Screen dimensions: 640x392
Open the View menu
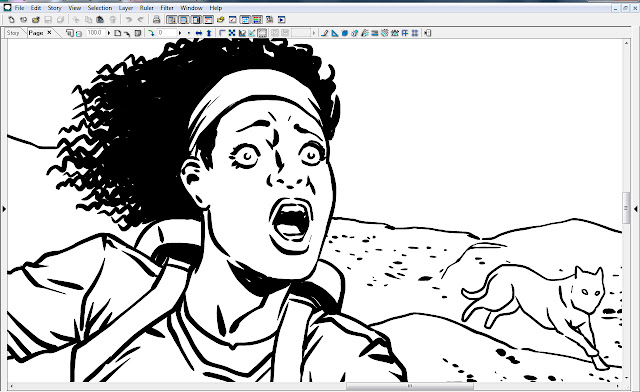(x=75, y=8)
